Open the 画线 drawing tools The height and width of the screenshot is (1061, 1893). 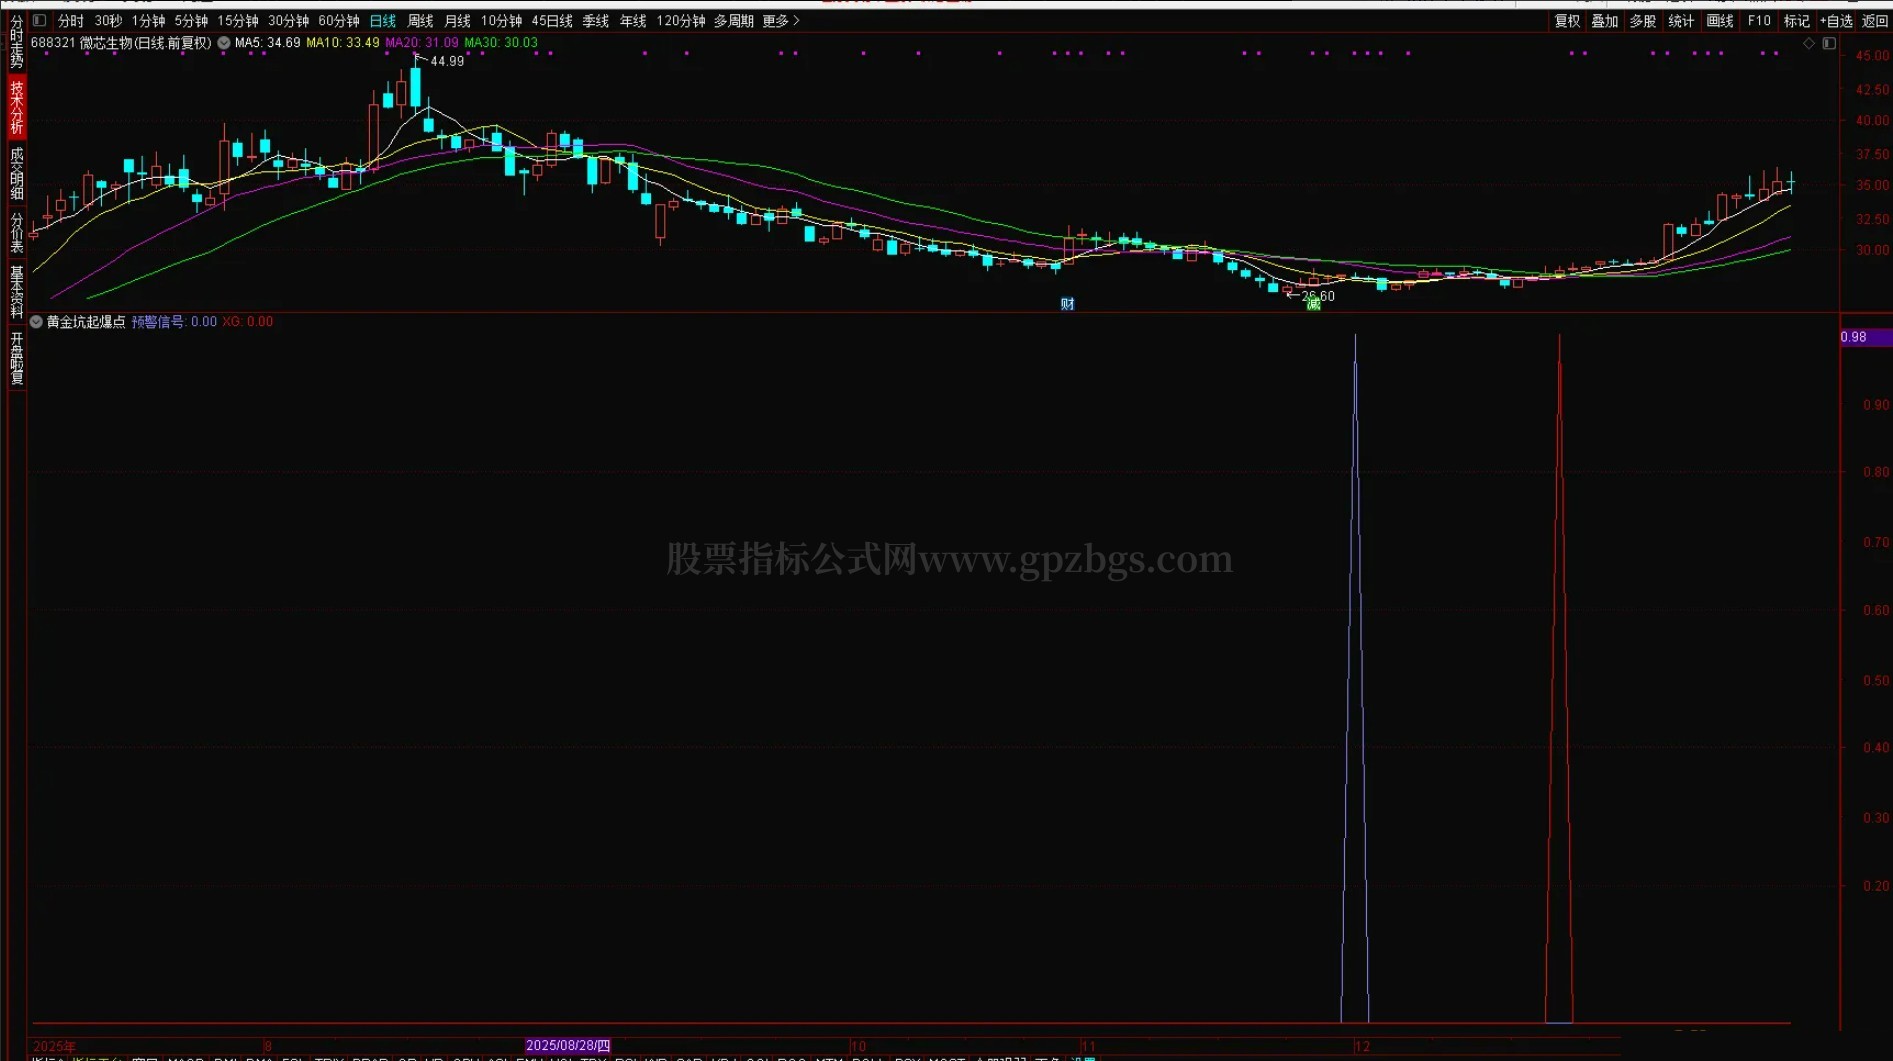[1720, 20]
